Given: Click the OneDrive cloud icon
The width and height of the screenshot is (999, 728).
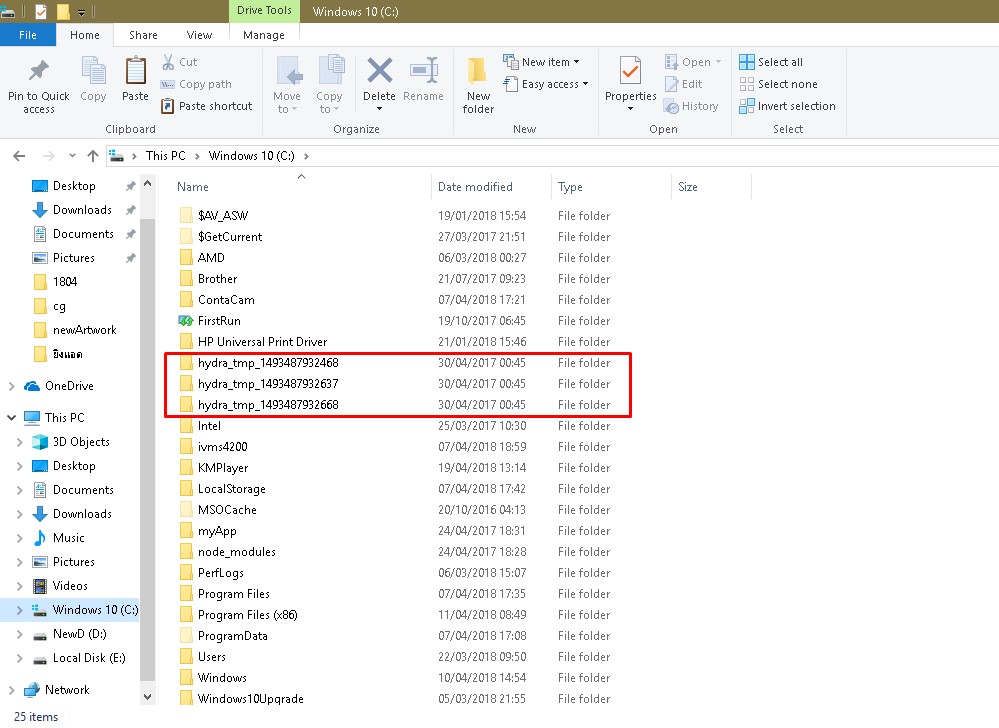Looking at the screenshot, I should 32,386.
